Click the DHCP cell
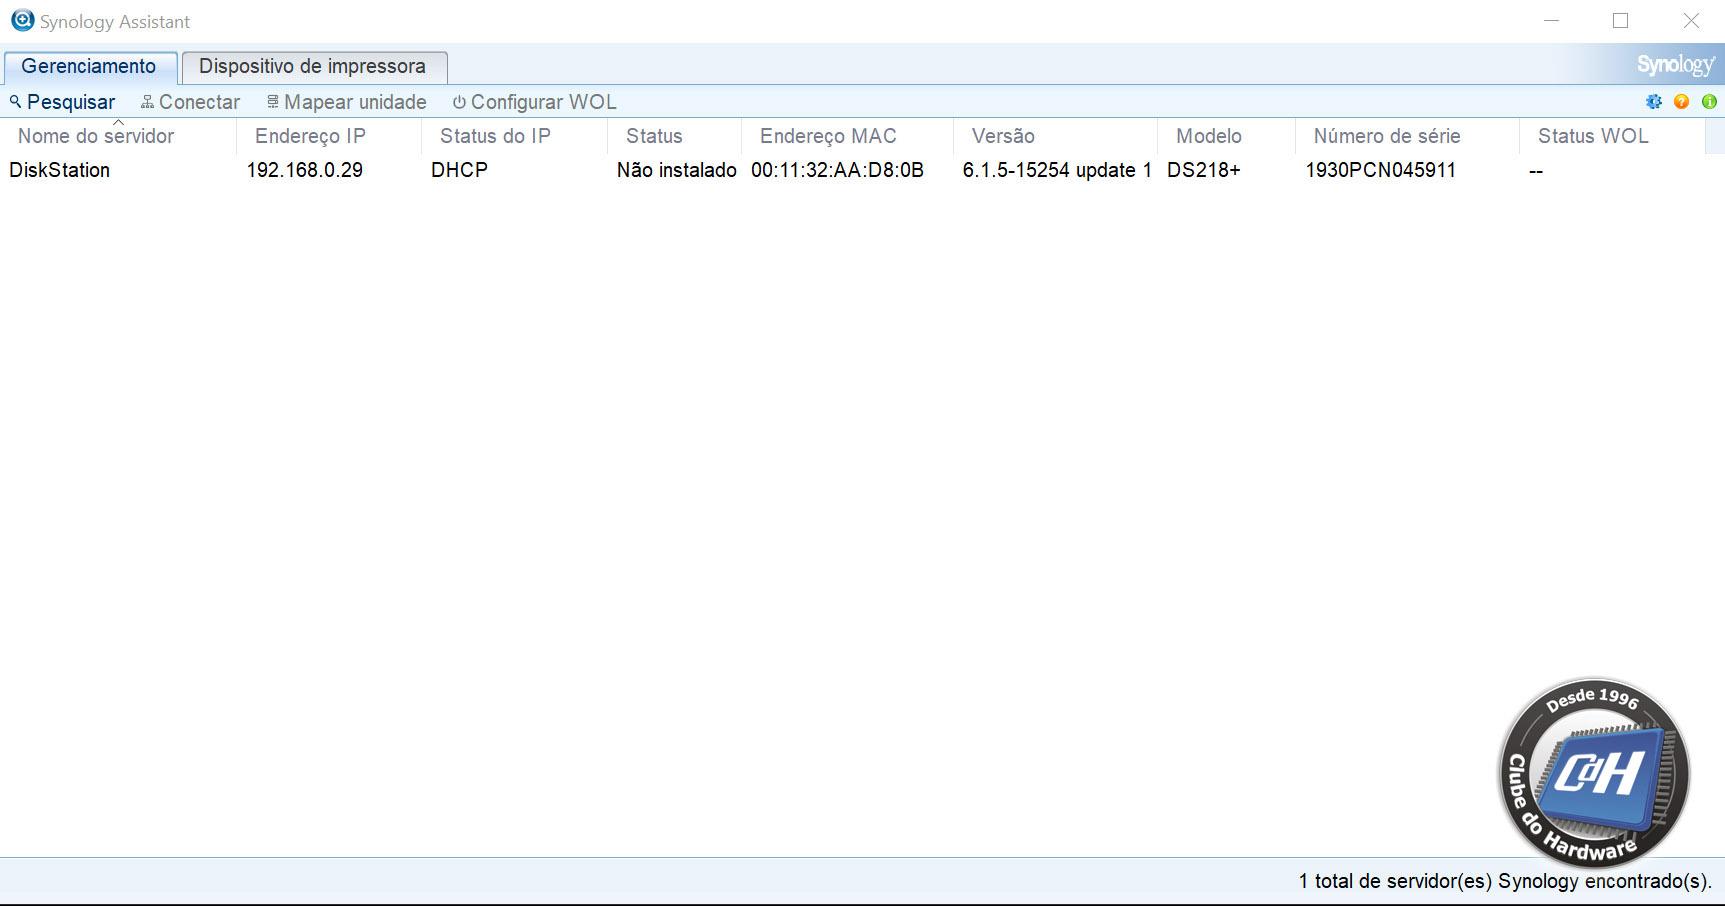1725x906 pixels. 459,170
